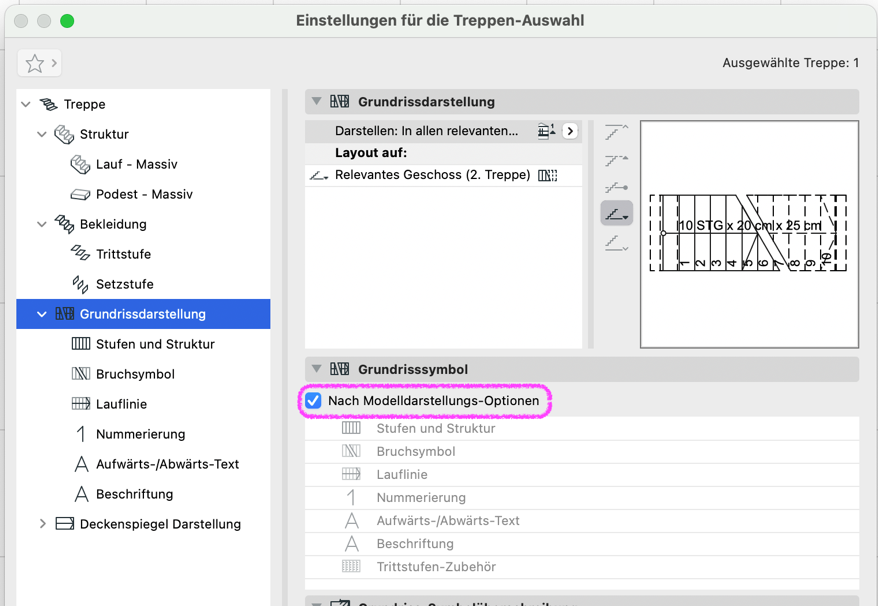Select the topmost stair layout preview icon
Image resolution: width=878 pixels, height=606 pixels.
coord(617,132)
